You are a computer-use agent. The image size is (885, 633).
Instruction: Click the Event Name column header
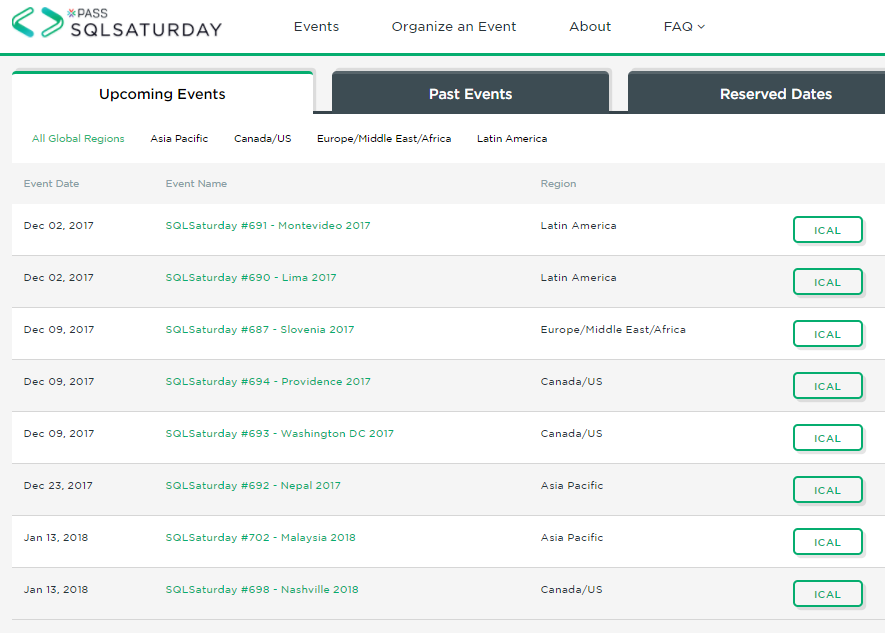tap(196, 183)
